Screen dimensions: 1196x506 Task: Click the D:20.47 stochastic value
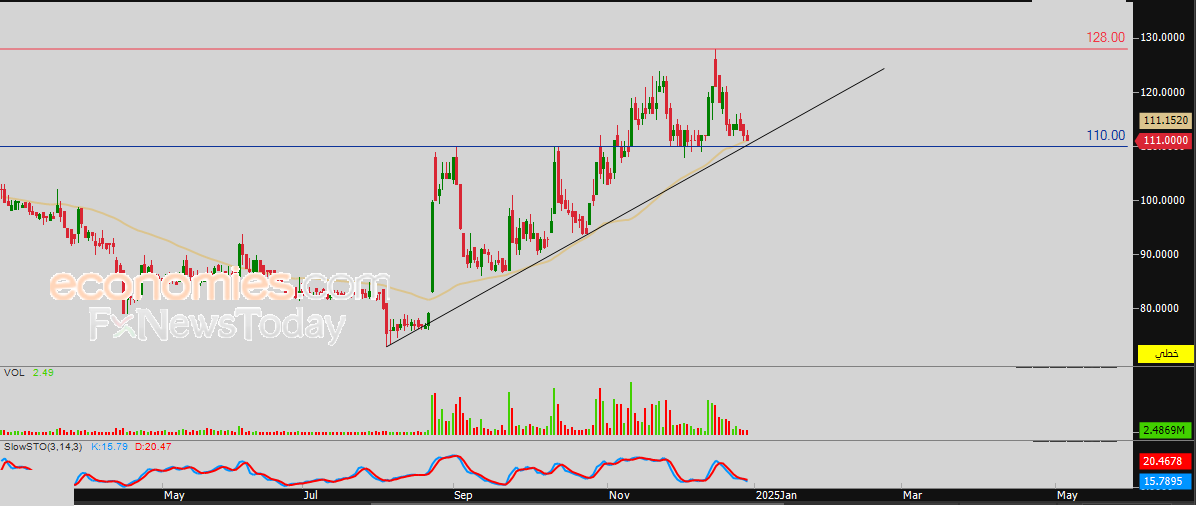point(151,446)
